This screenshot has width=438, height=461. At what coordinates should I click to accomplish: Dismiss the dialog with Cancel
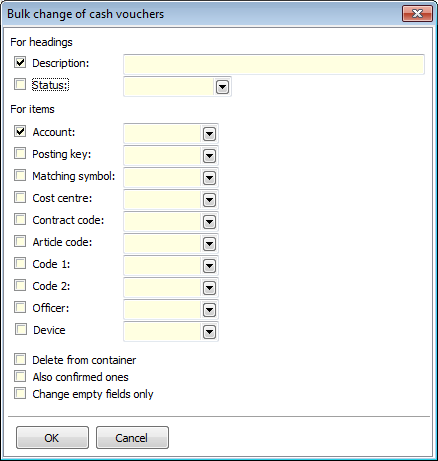coord(132,438)
